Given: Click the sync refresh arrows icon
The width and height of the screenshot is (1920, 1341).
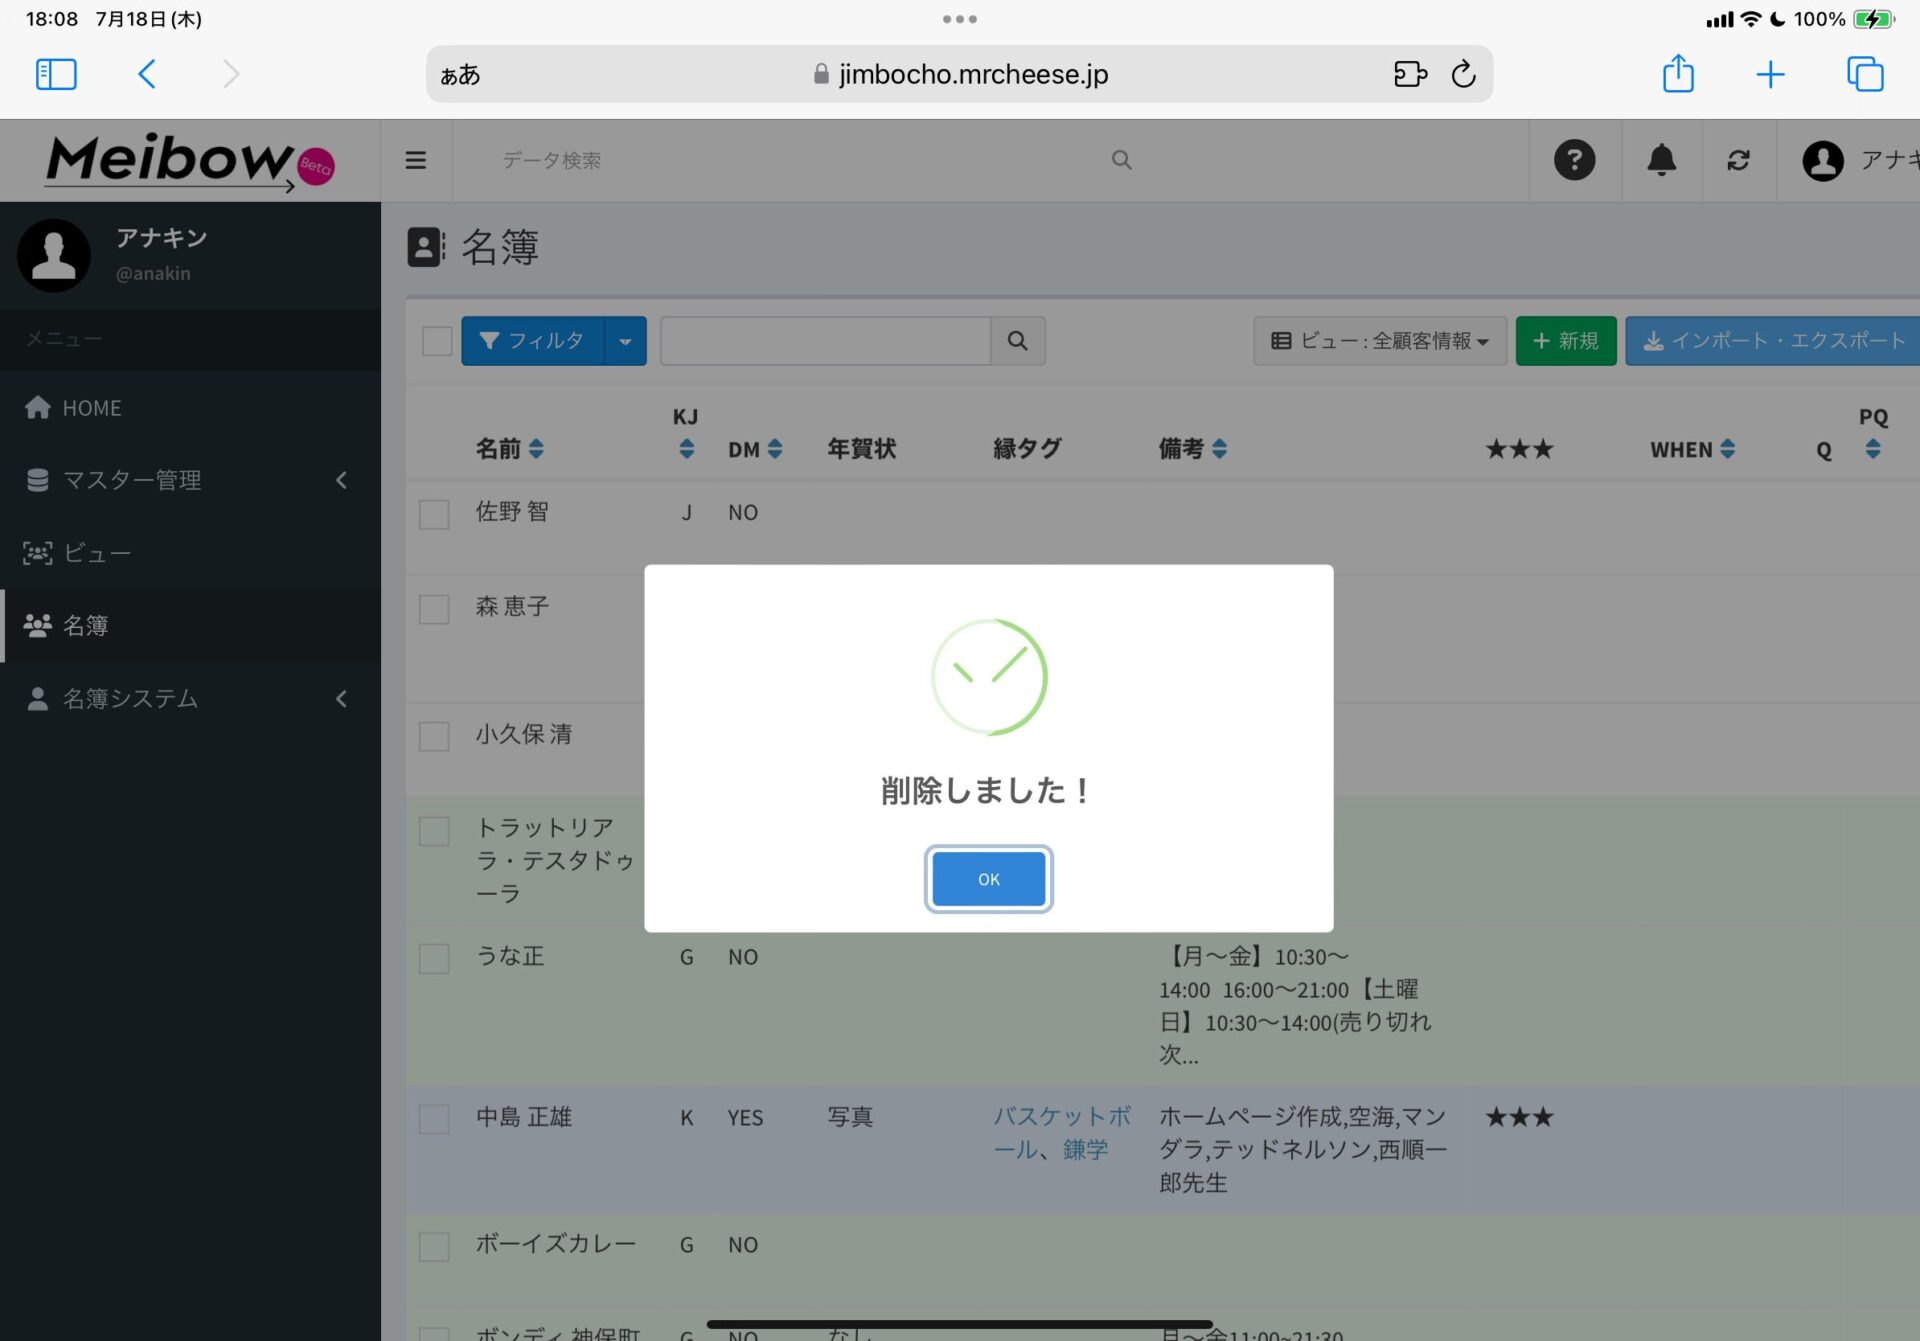Looking at the screenshot, I should tap(1738, 160).
